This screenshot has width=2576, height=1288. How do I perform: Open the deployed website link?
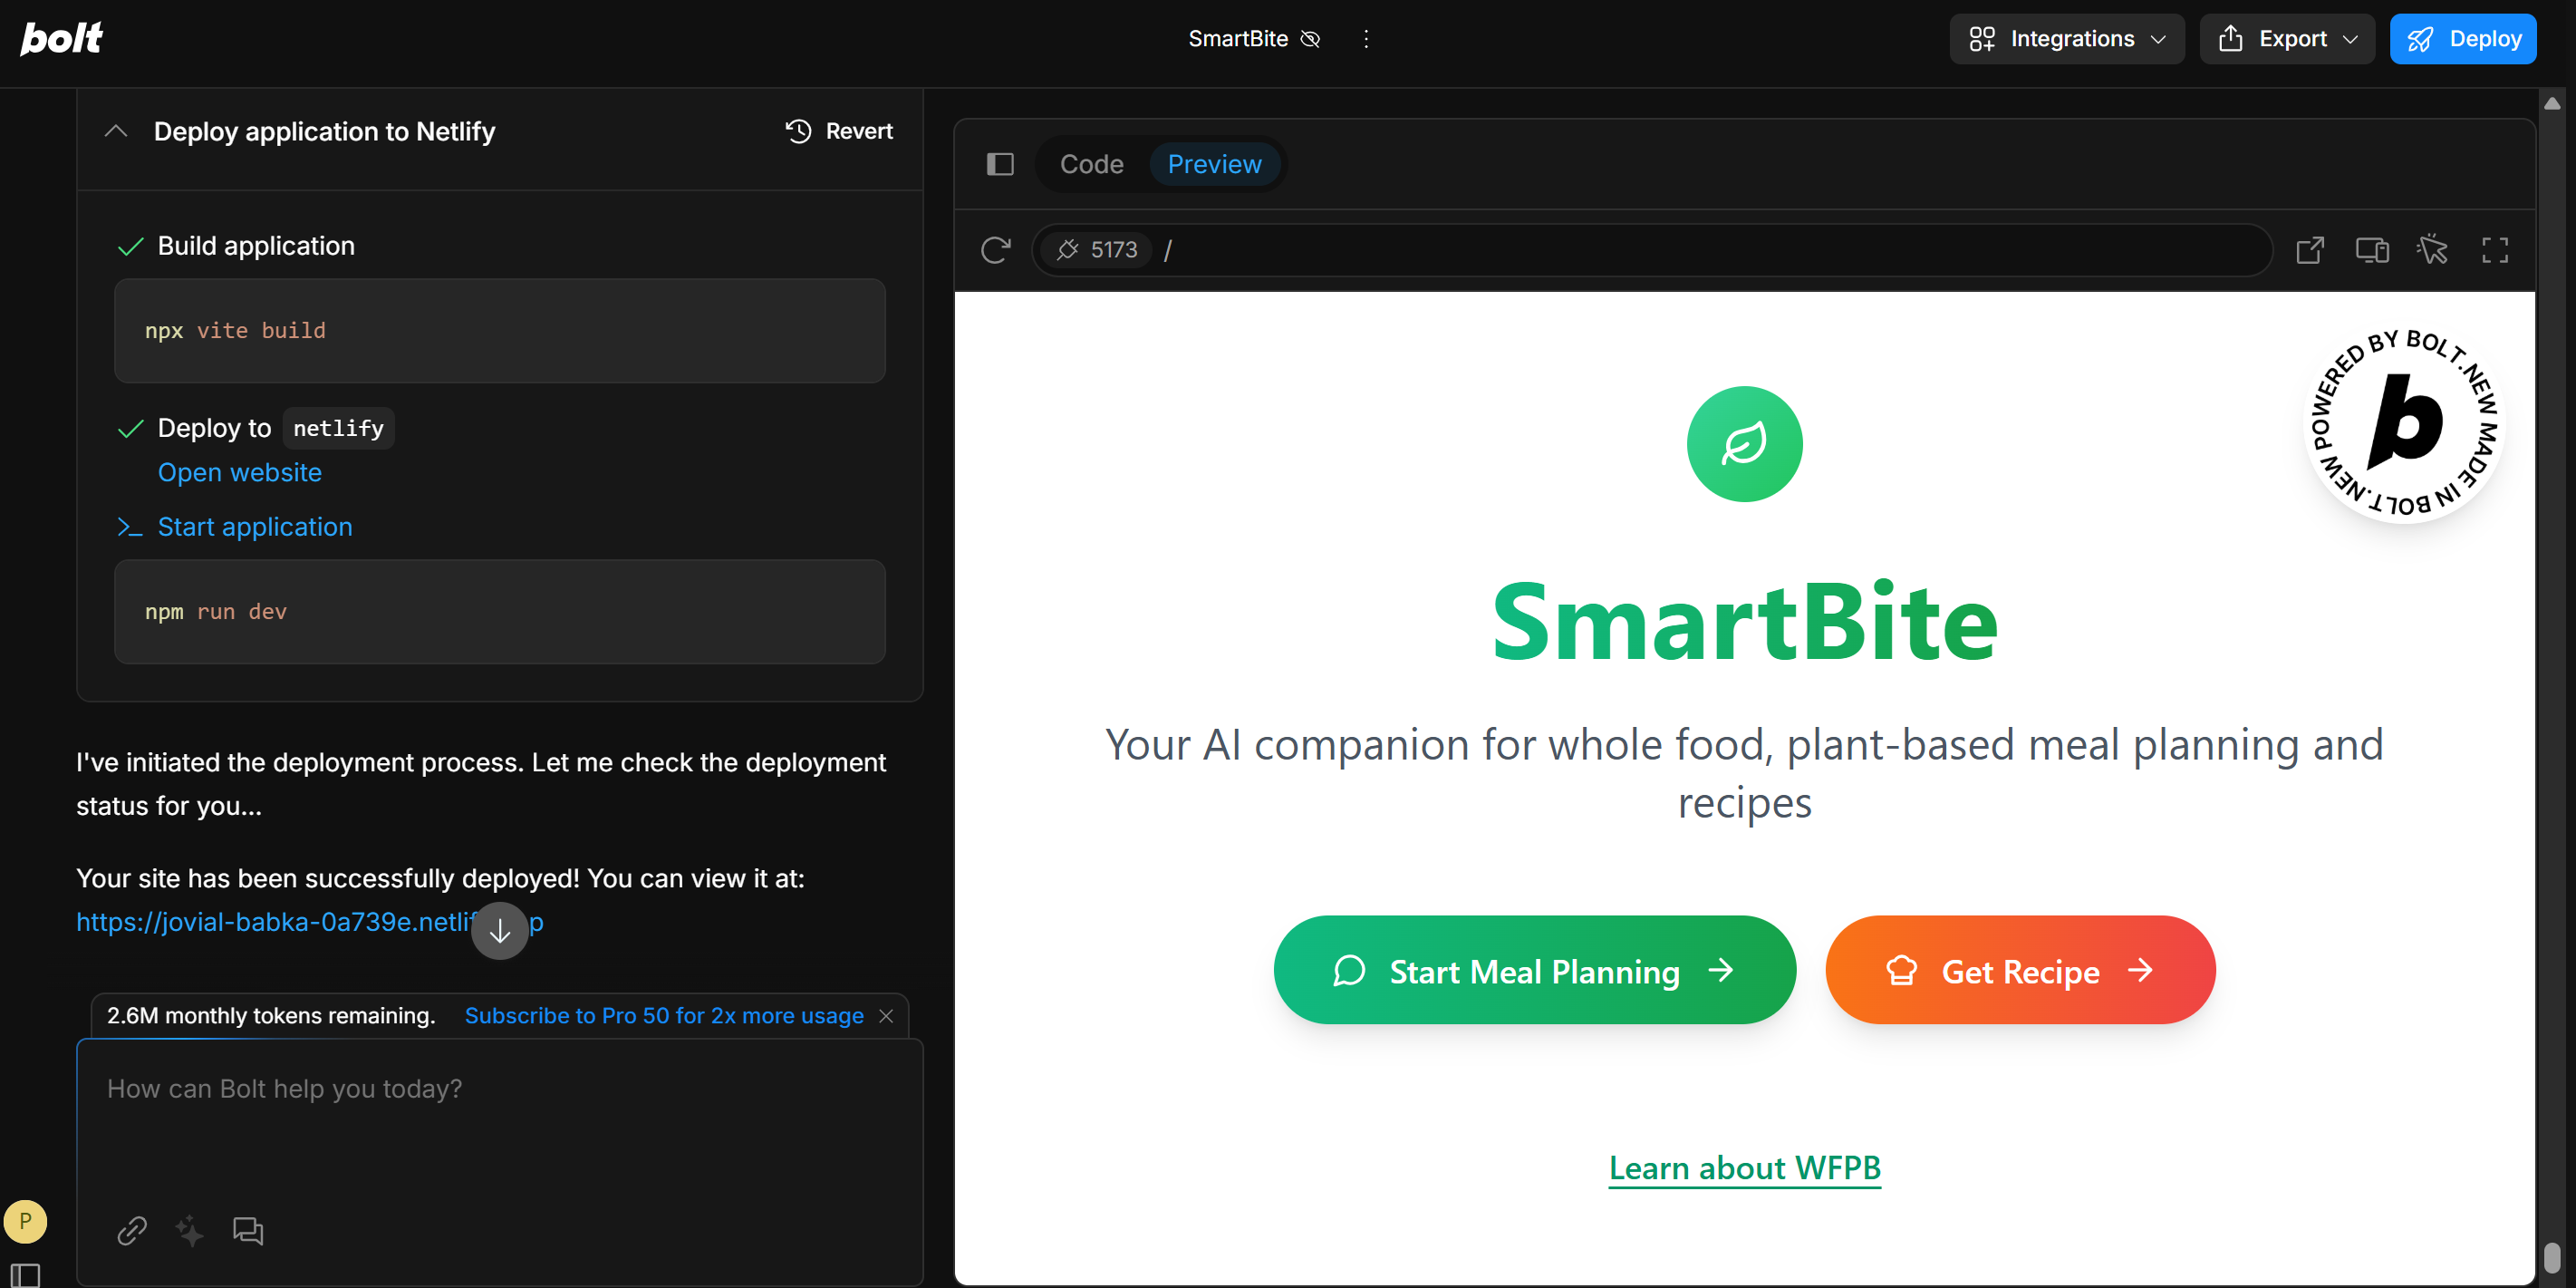pyautogui.click(x=240, y=472)
